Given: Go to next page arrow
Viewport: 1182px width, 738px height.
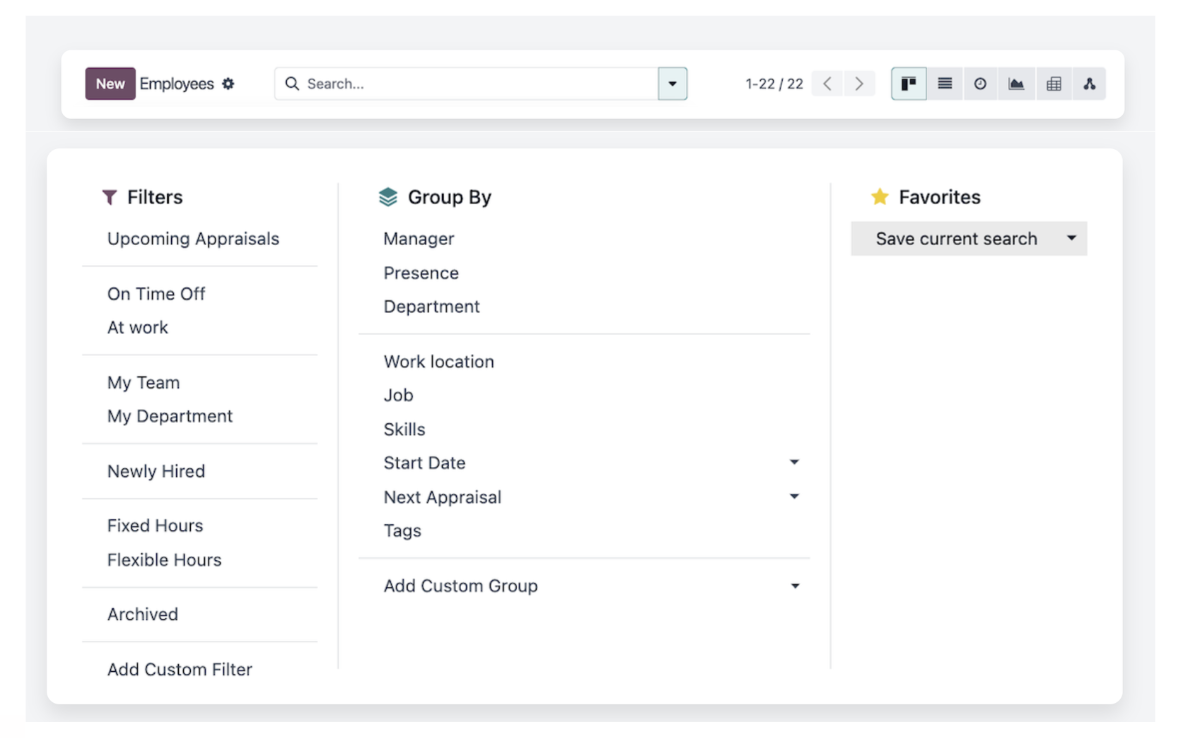Looking at the screenshot, I should click(x=859, y=84).
